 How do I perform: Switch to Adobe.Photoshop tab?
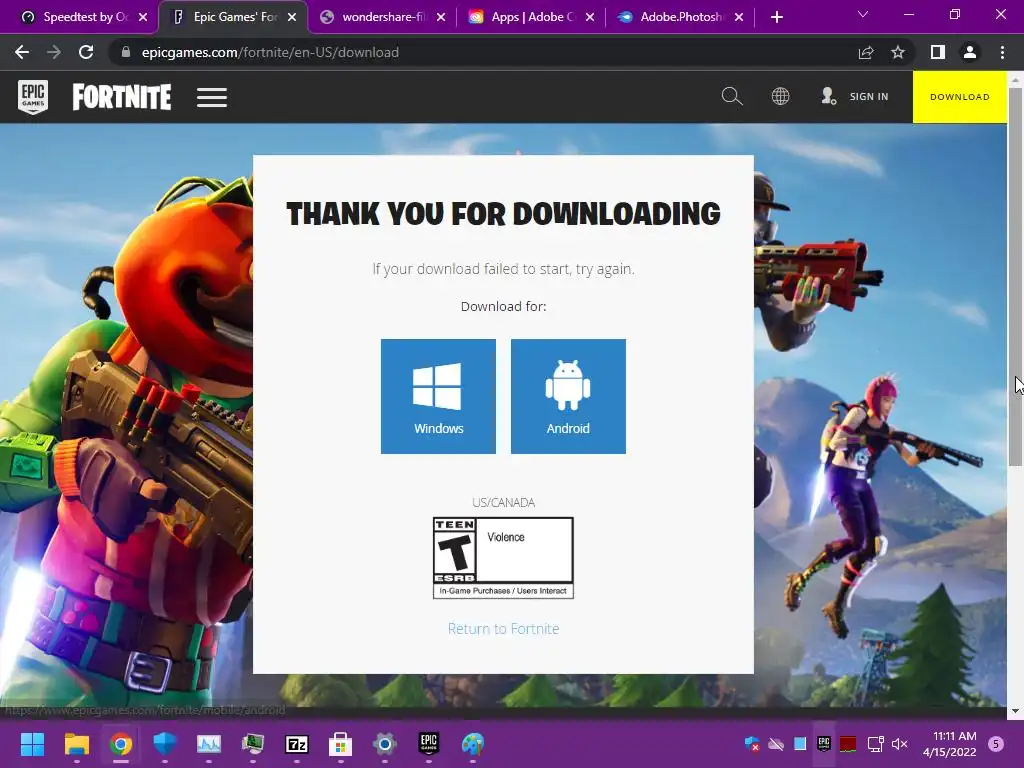(673, 17)
